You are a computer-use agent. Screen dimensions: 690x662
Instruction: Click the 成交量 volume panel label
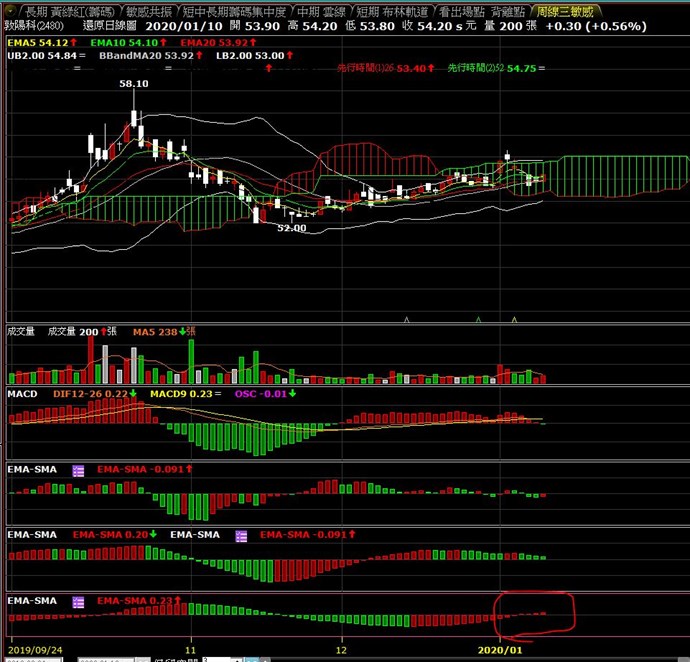[21, 331]
